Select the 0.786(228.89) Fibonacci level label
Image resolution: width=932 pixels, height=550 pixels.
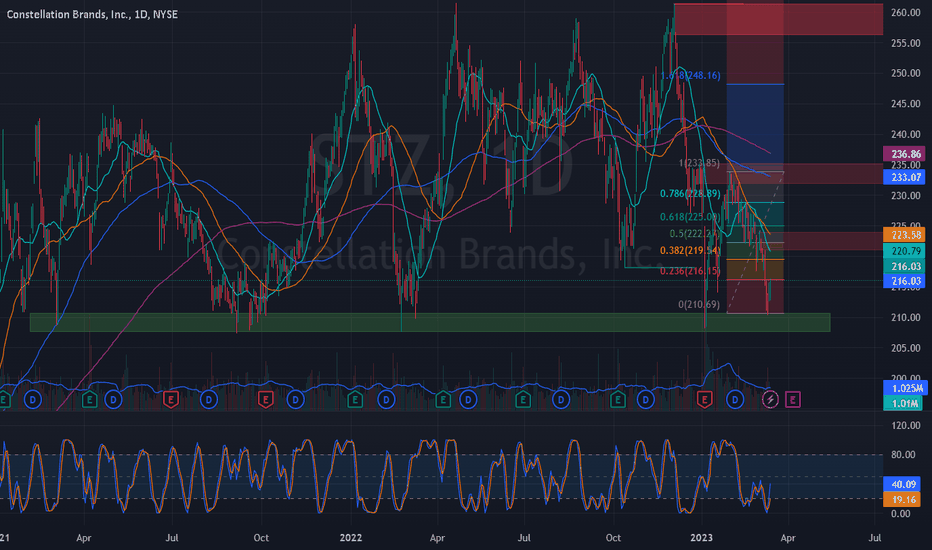[690, 193]
